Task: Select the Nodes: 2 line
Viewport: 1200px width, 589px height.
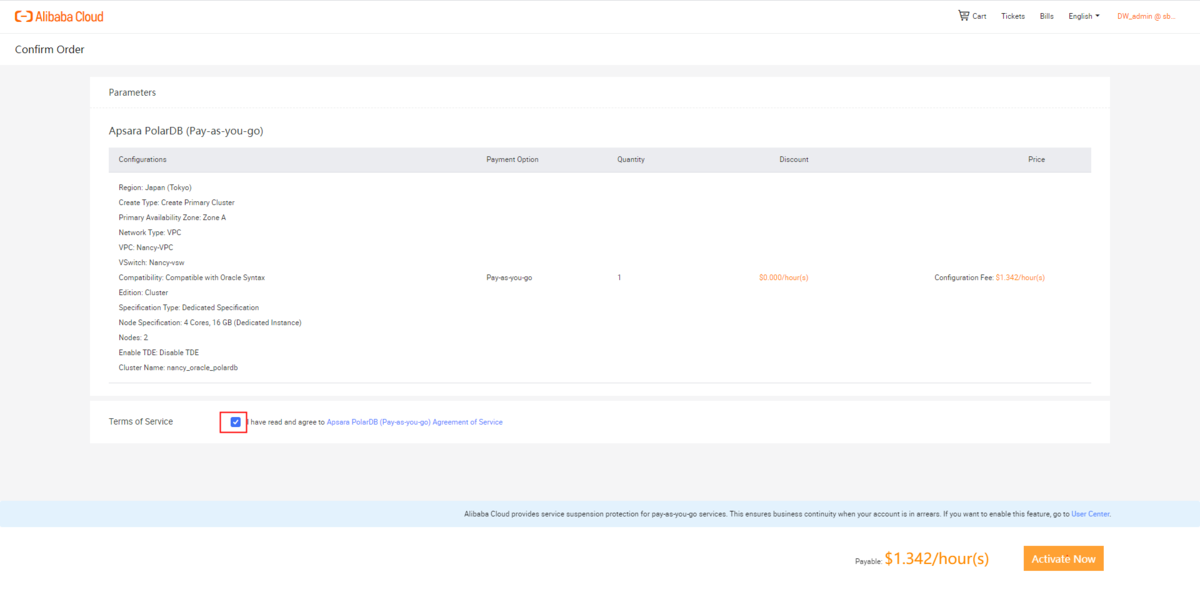Action: tap(133, 337)
